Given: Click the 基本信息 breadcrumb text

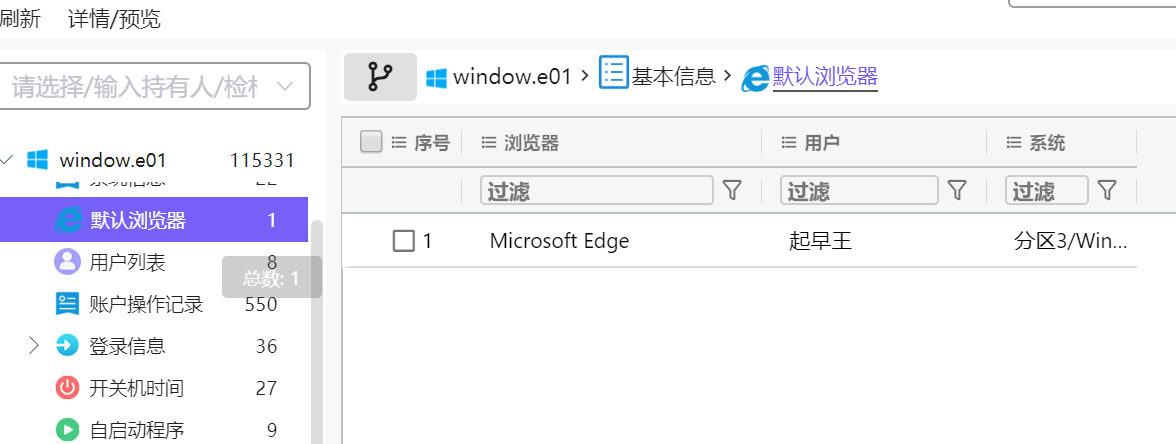Looking at the screenshot, I should (673, 77).
